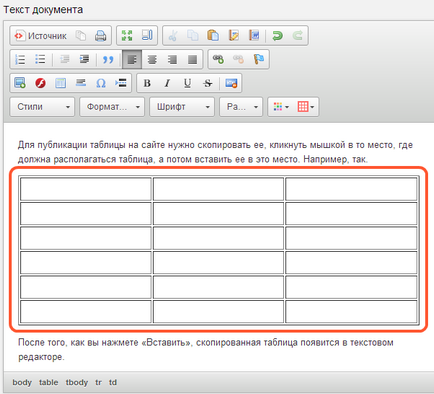Image resolution: width=434 pixels, height=394 pixels.
Task: Insert a numbered list
Action: (20, 59)
